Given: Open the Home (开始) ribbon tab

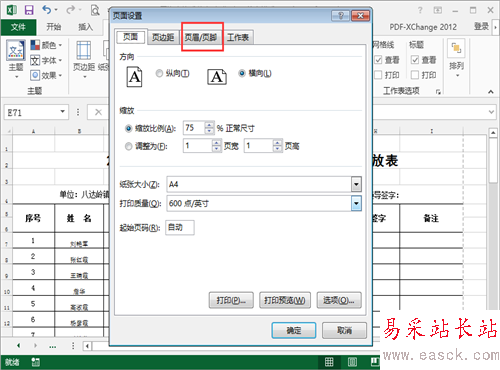Looking at the screenshot, I should tap(53, 27).
